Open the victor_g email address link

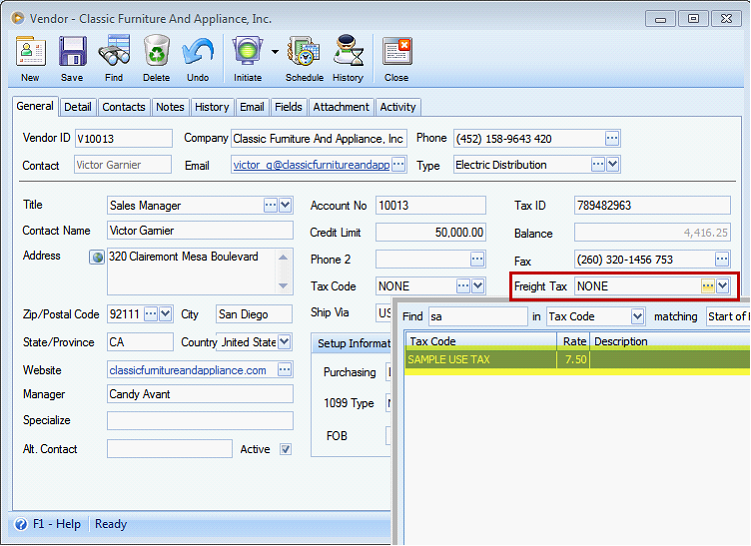(311, 165)
